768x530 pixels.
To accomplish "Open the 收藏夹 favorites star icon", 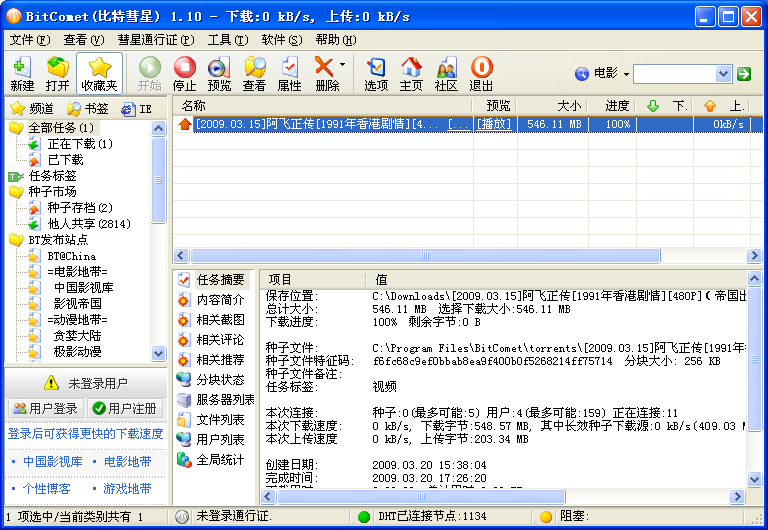I will pos(99,73).
